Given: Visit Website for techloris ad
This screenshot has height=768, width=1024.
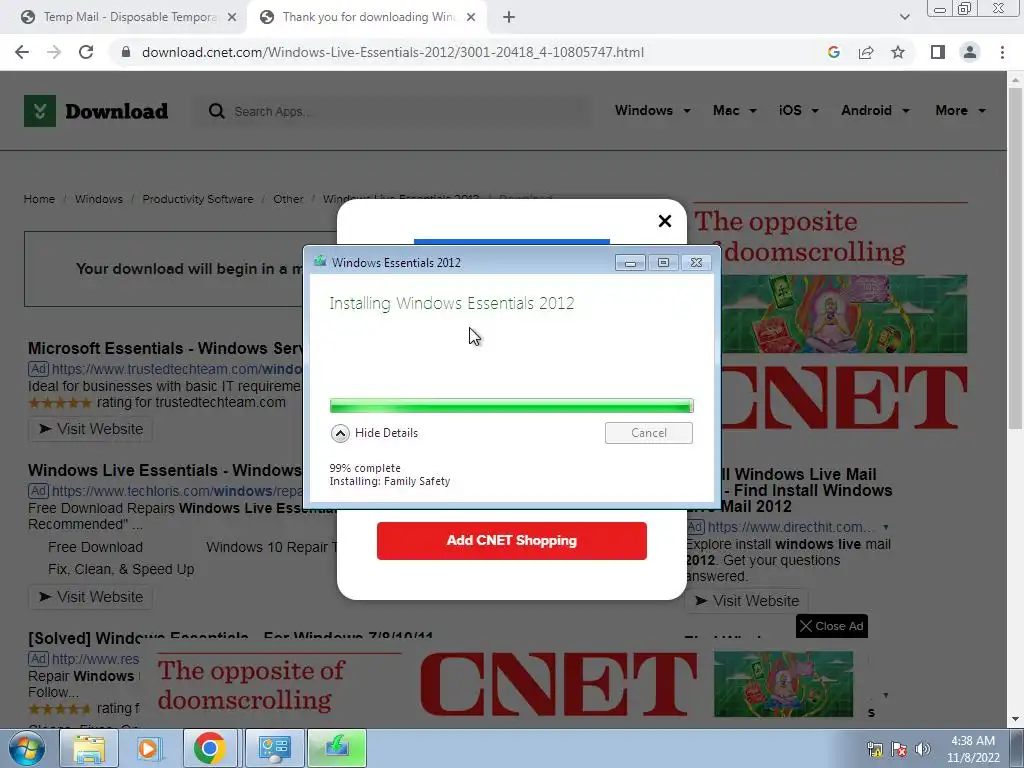Looking at the screenshot, I should (91, 597).
